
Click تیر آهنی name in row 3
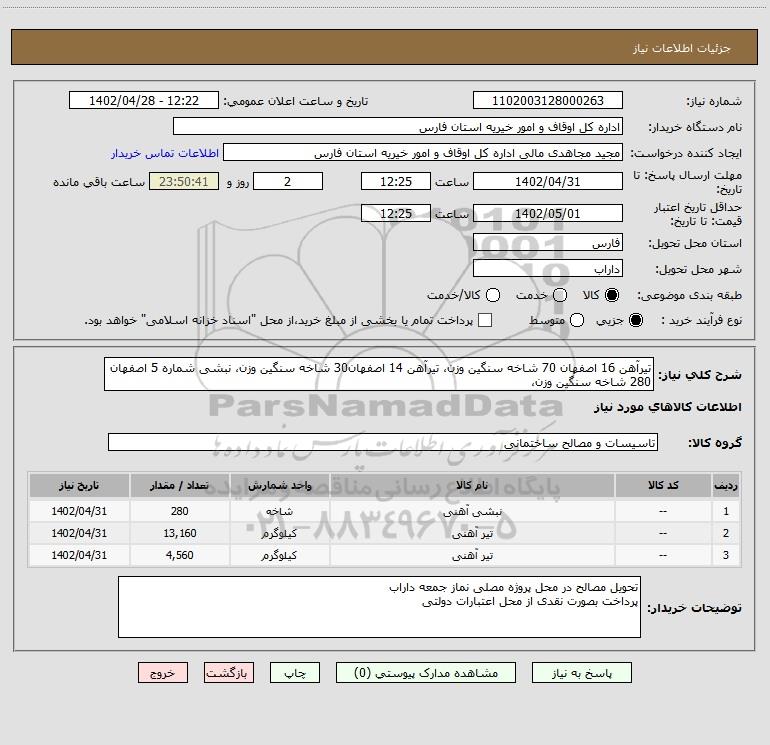pyautogui.click(x=472, y=555)
